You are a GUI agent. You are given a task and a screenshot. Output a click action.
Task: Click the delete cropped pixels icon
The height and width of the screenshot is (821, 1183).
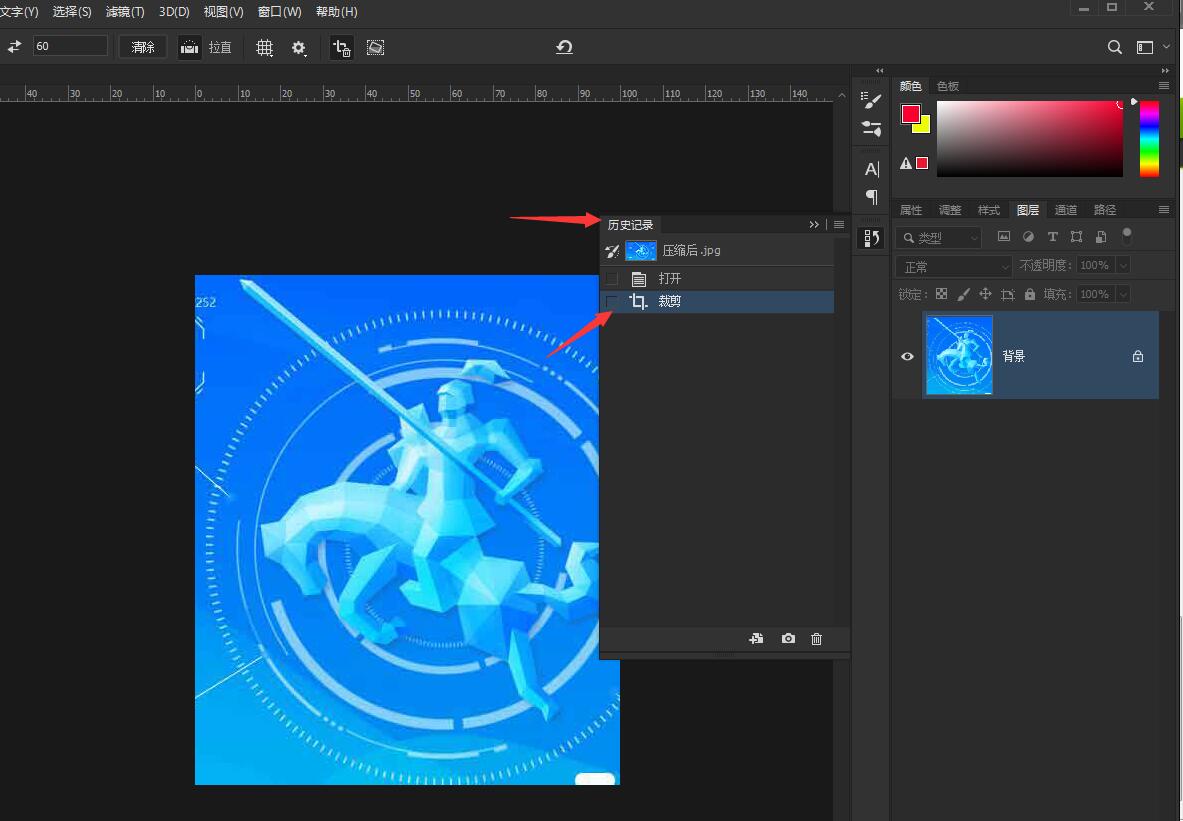click(342, 48)
